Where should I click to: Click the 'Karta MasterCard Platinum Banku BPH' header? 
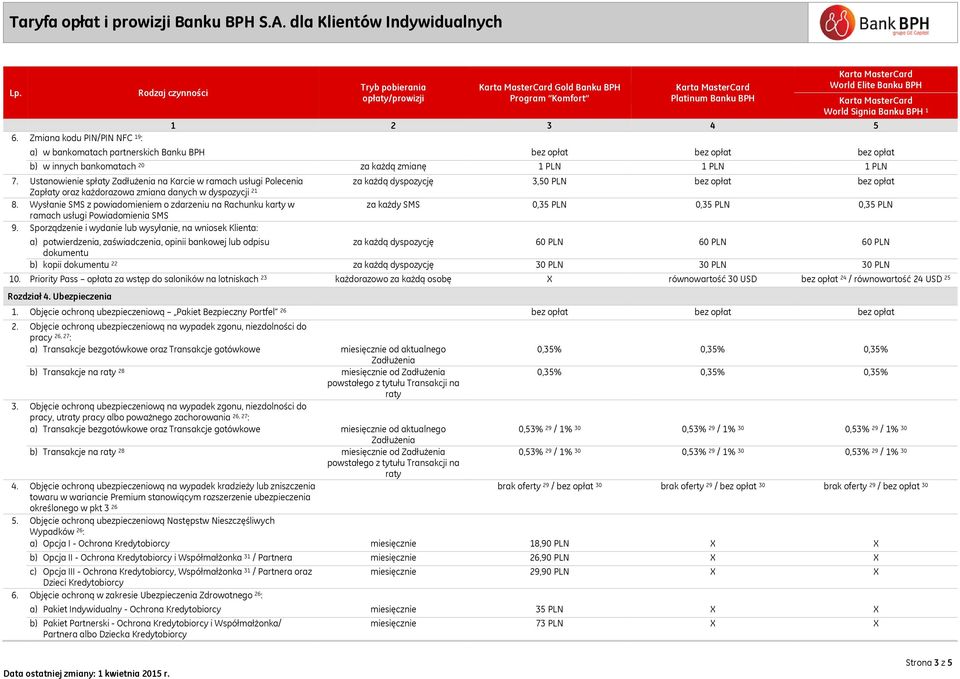(713, 93)
